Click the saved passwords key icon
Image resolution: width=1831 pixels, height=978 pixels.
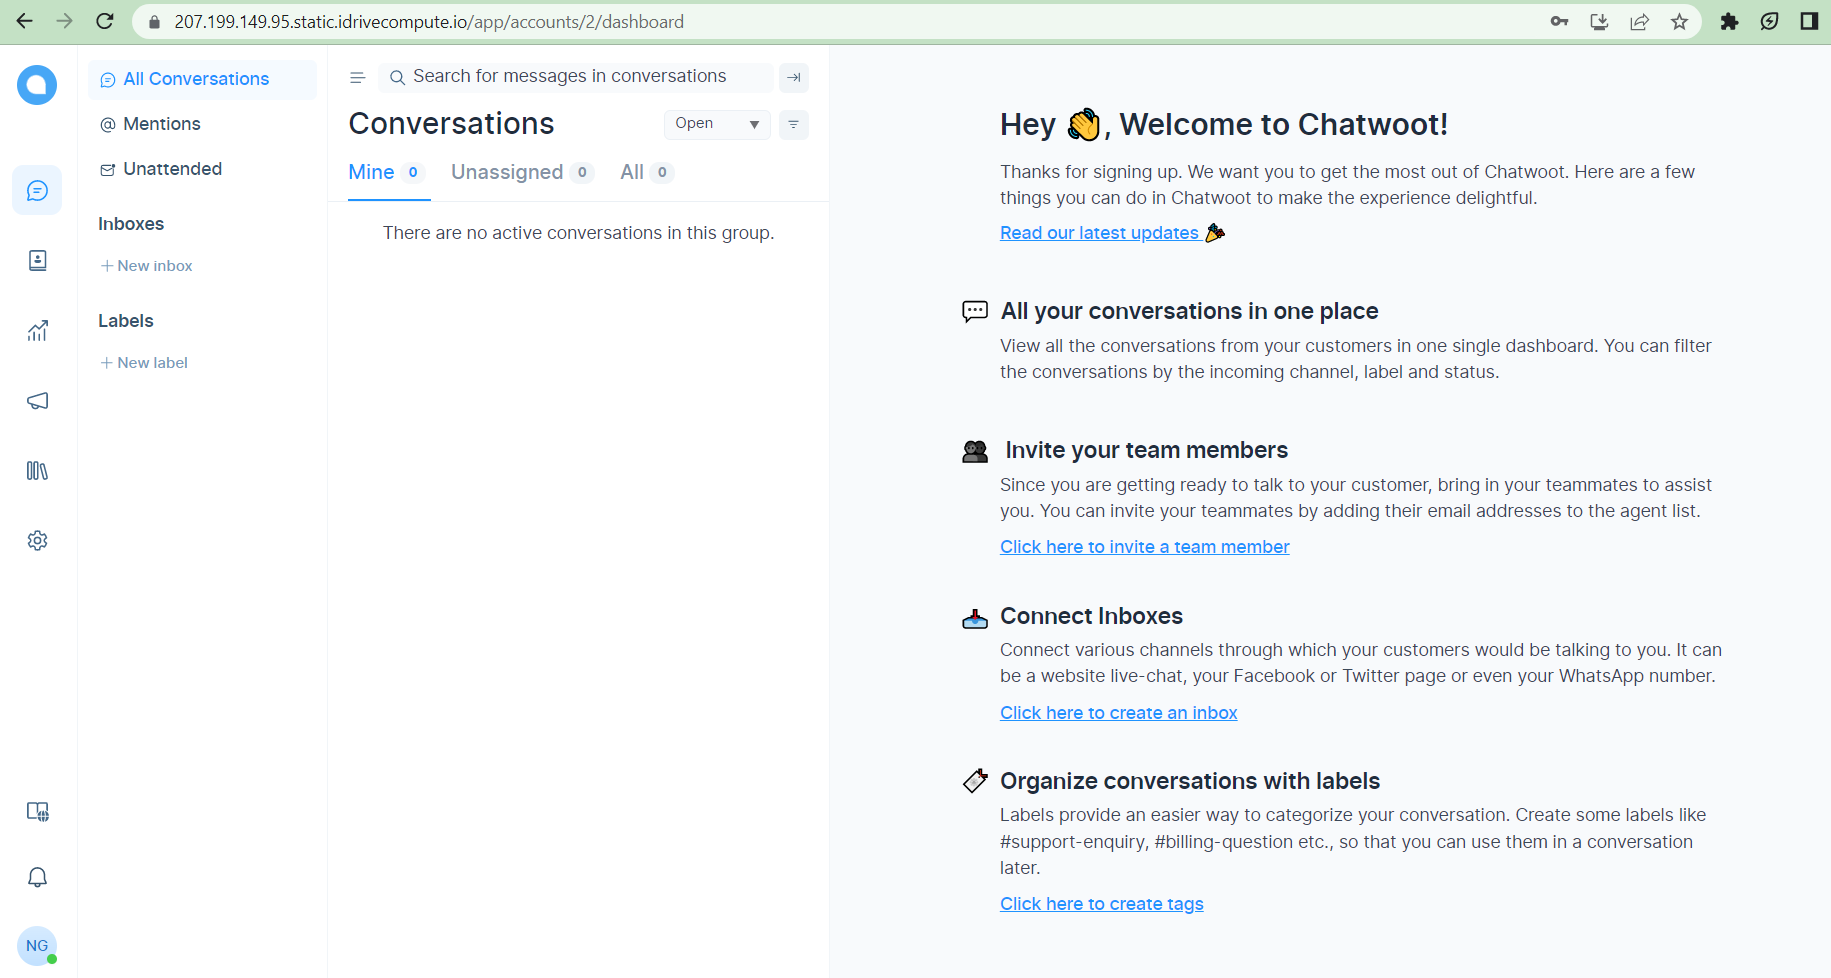pyautogui.click(x=1559, y=21)
